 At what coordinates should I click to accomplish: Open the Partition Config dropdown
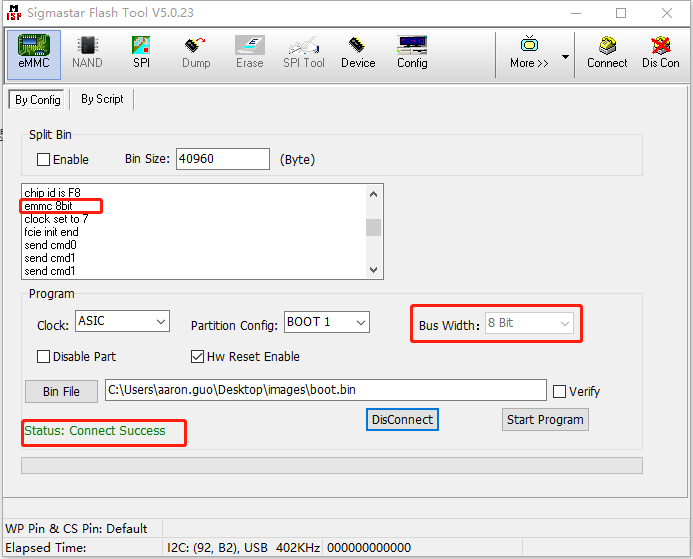pyautogui.click(x=360, y=322)
